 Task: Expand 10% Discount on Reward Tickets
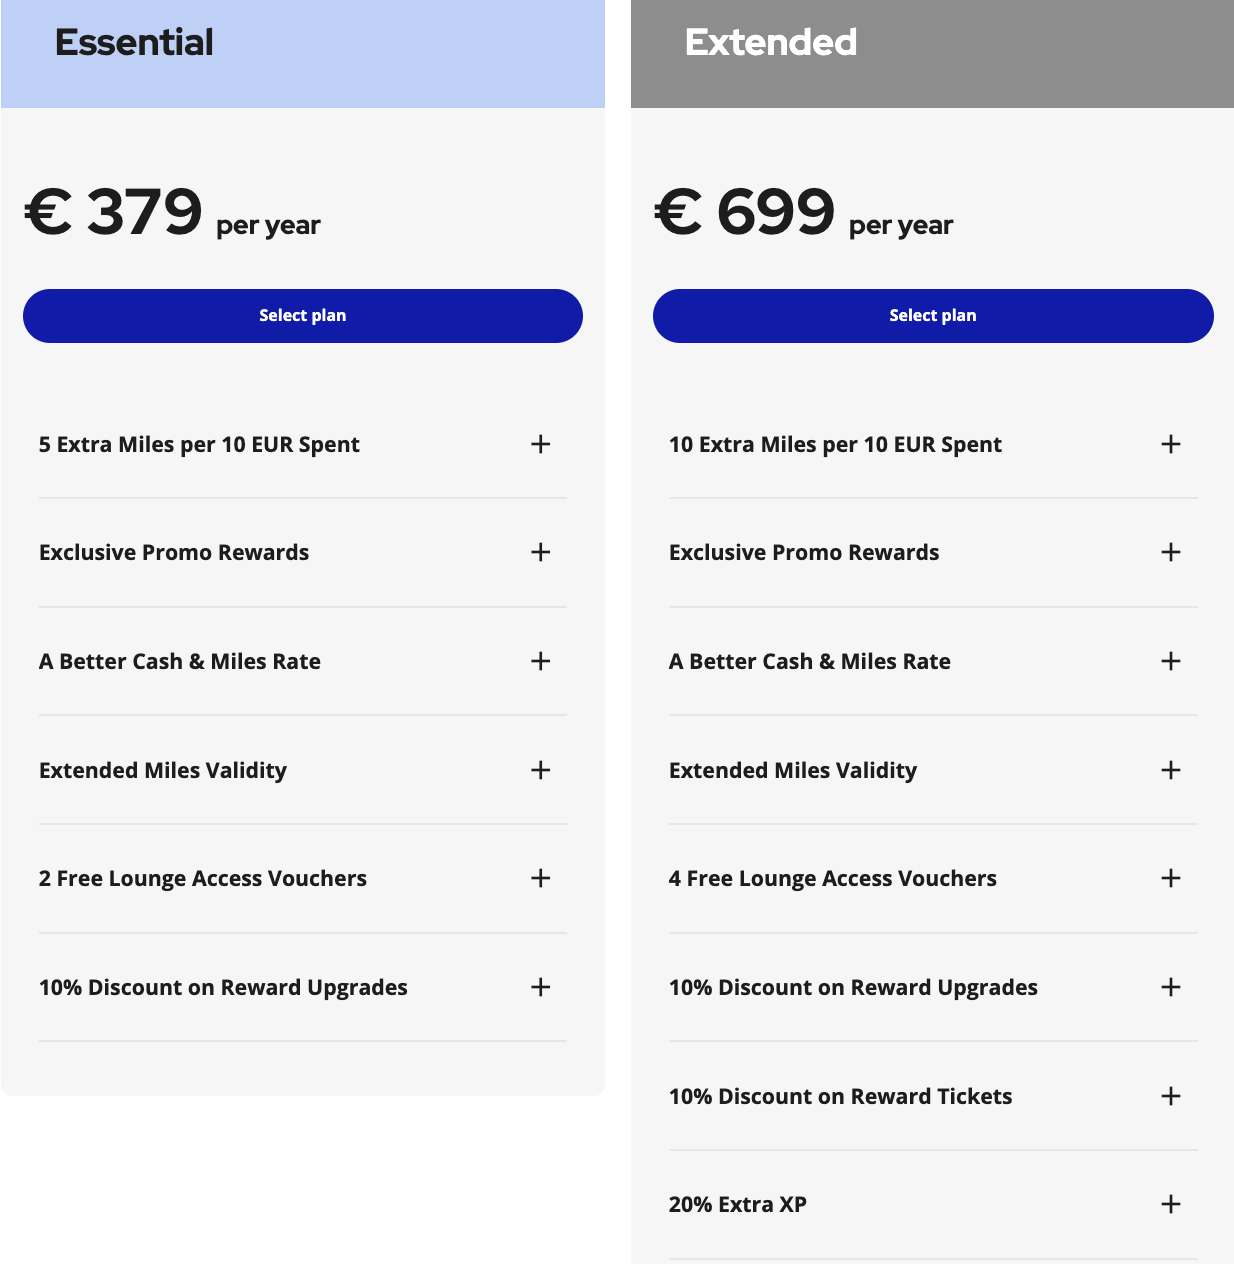point(1171,1096)
